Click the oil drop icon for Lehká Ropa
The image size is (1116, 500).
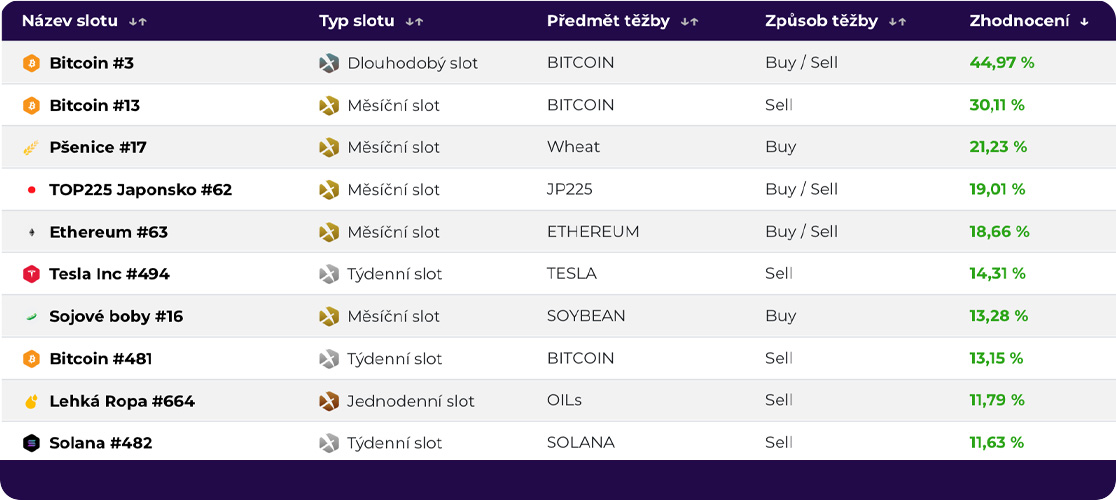tap(31, 401)
